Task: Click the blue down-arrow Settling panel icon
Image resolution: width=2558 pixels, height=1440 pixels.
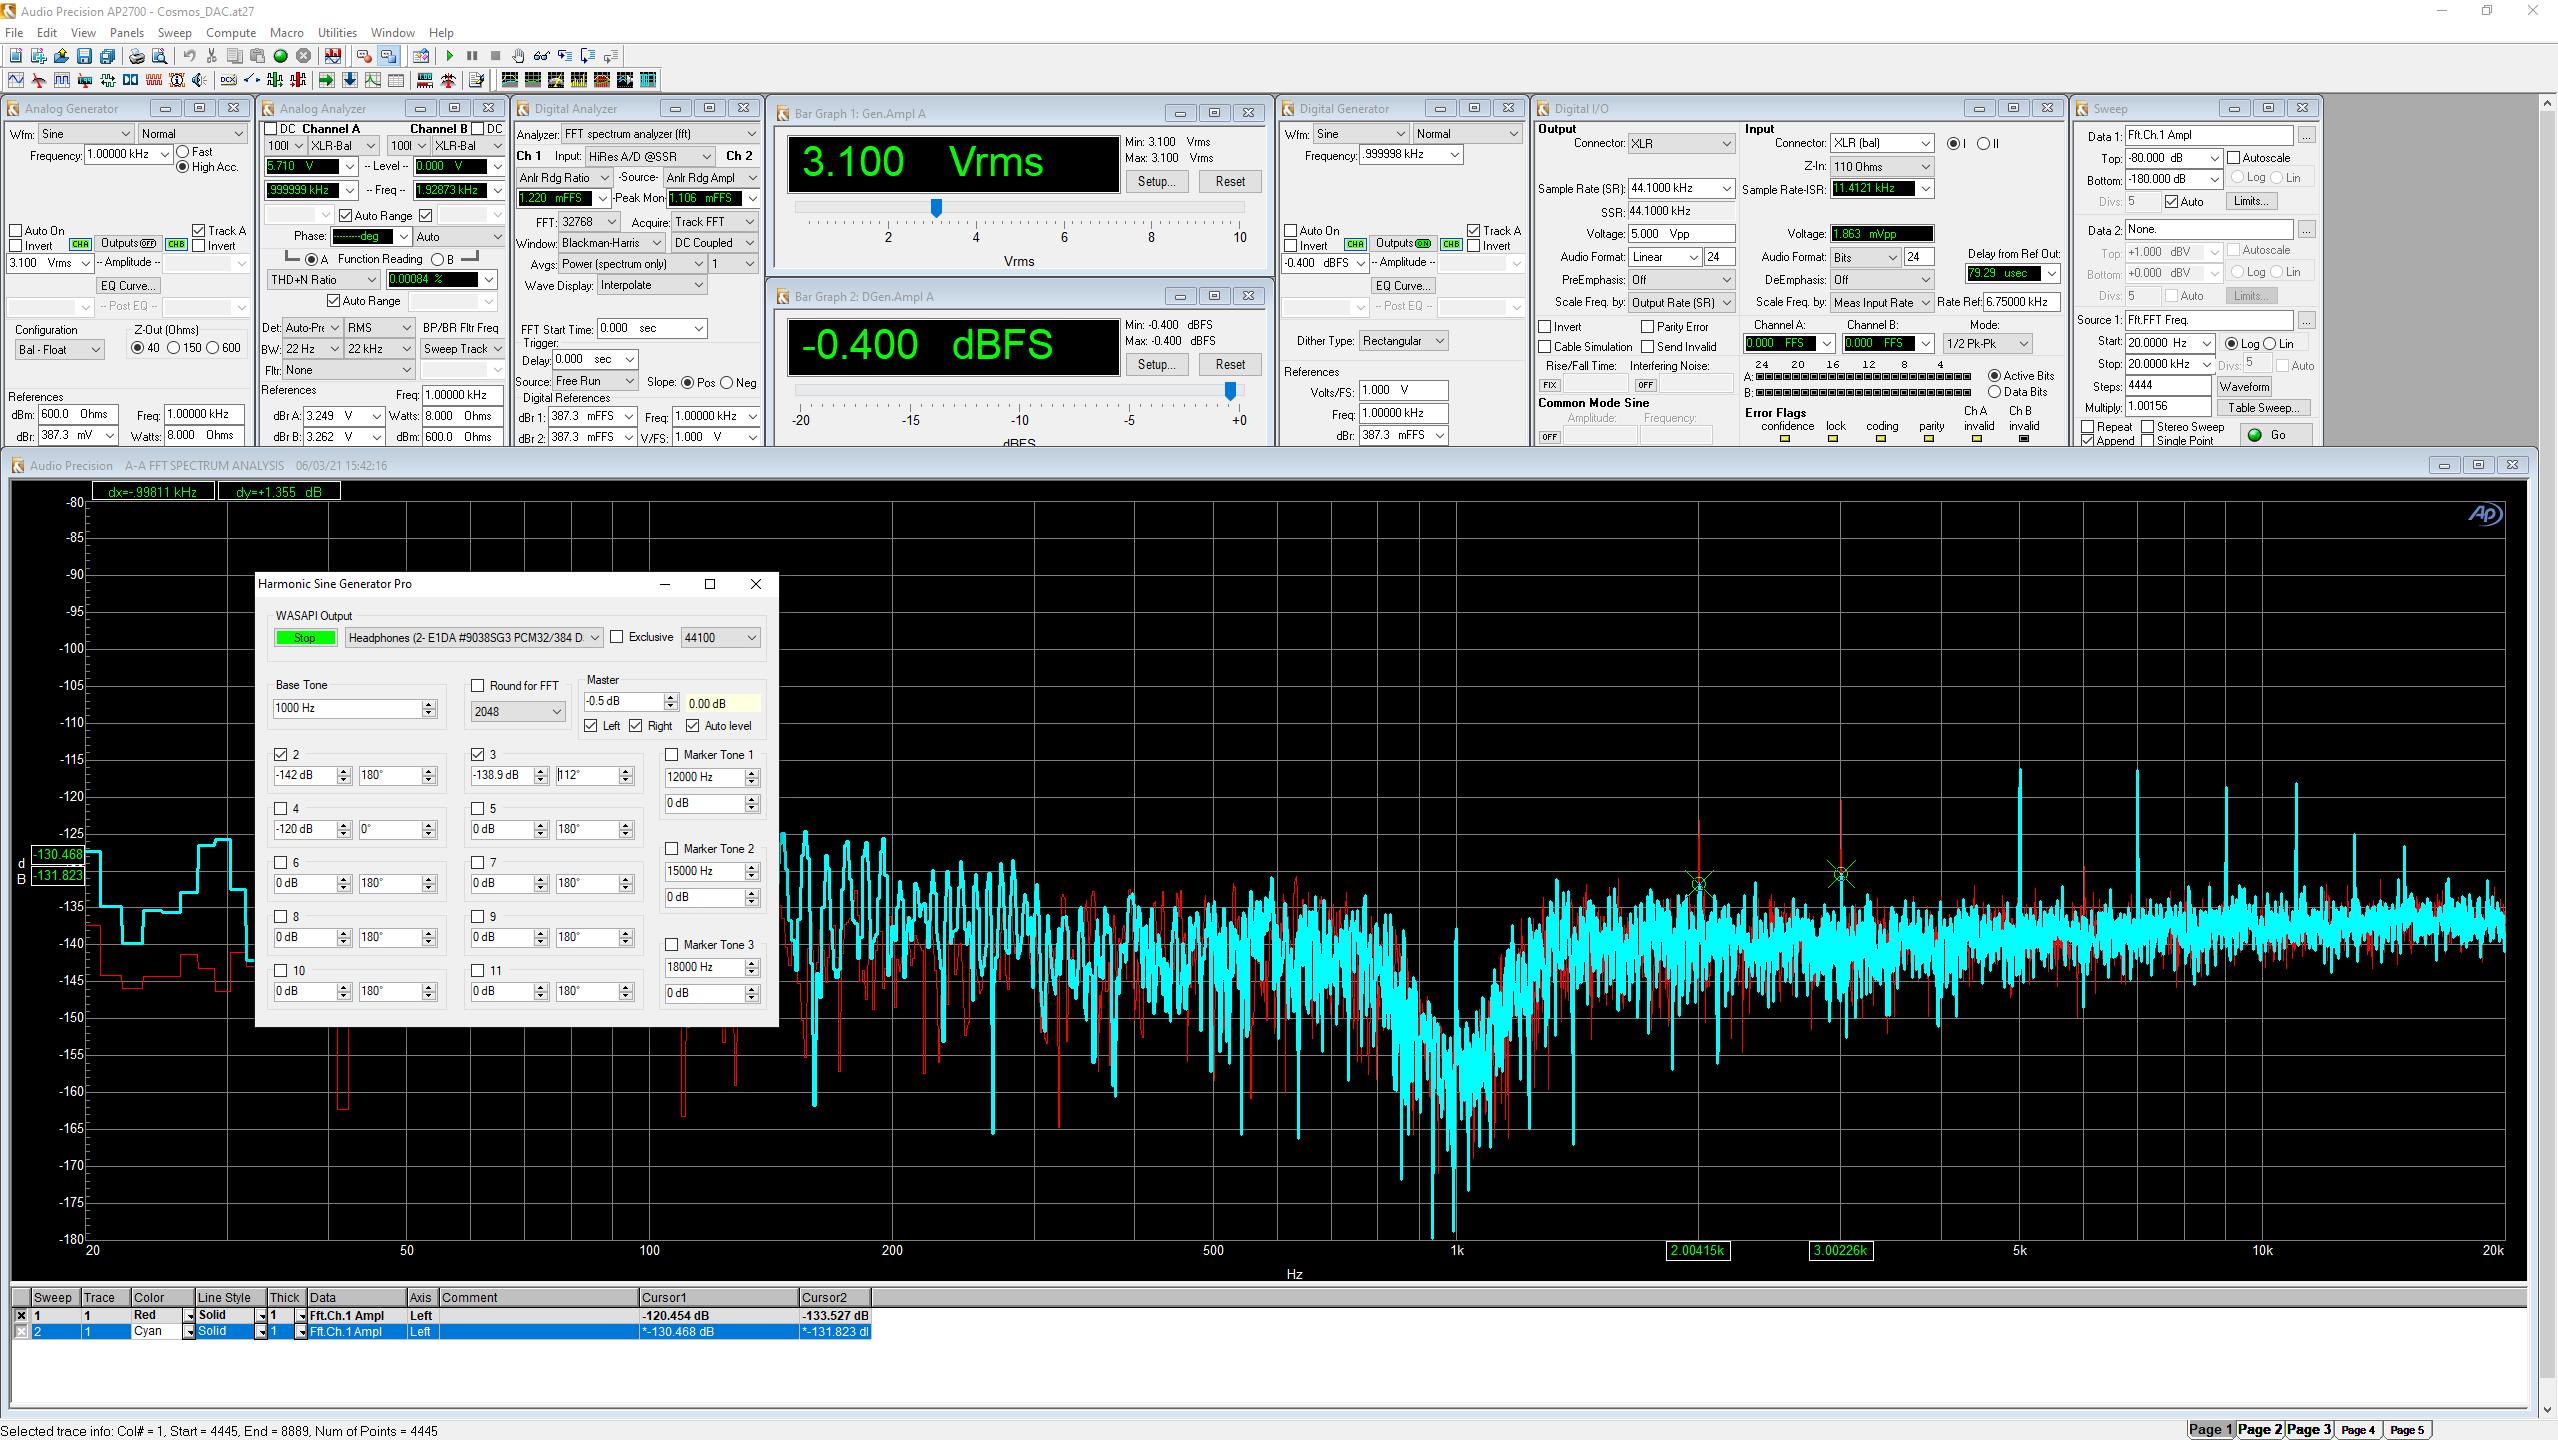Action: point(350,80)
